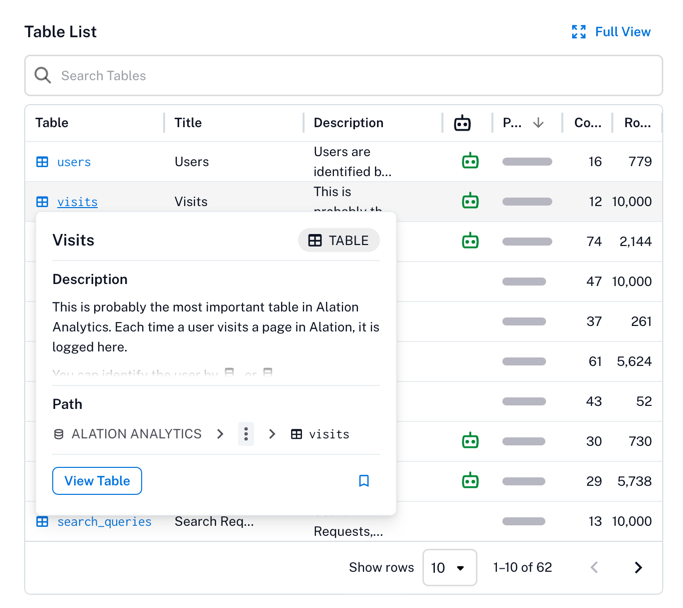Click the Ro... column header
The image size is (683, 608).
point(637,123)
